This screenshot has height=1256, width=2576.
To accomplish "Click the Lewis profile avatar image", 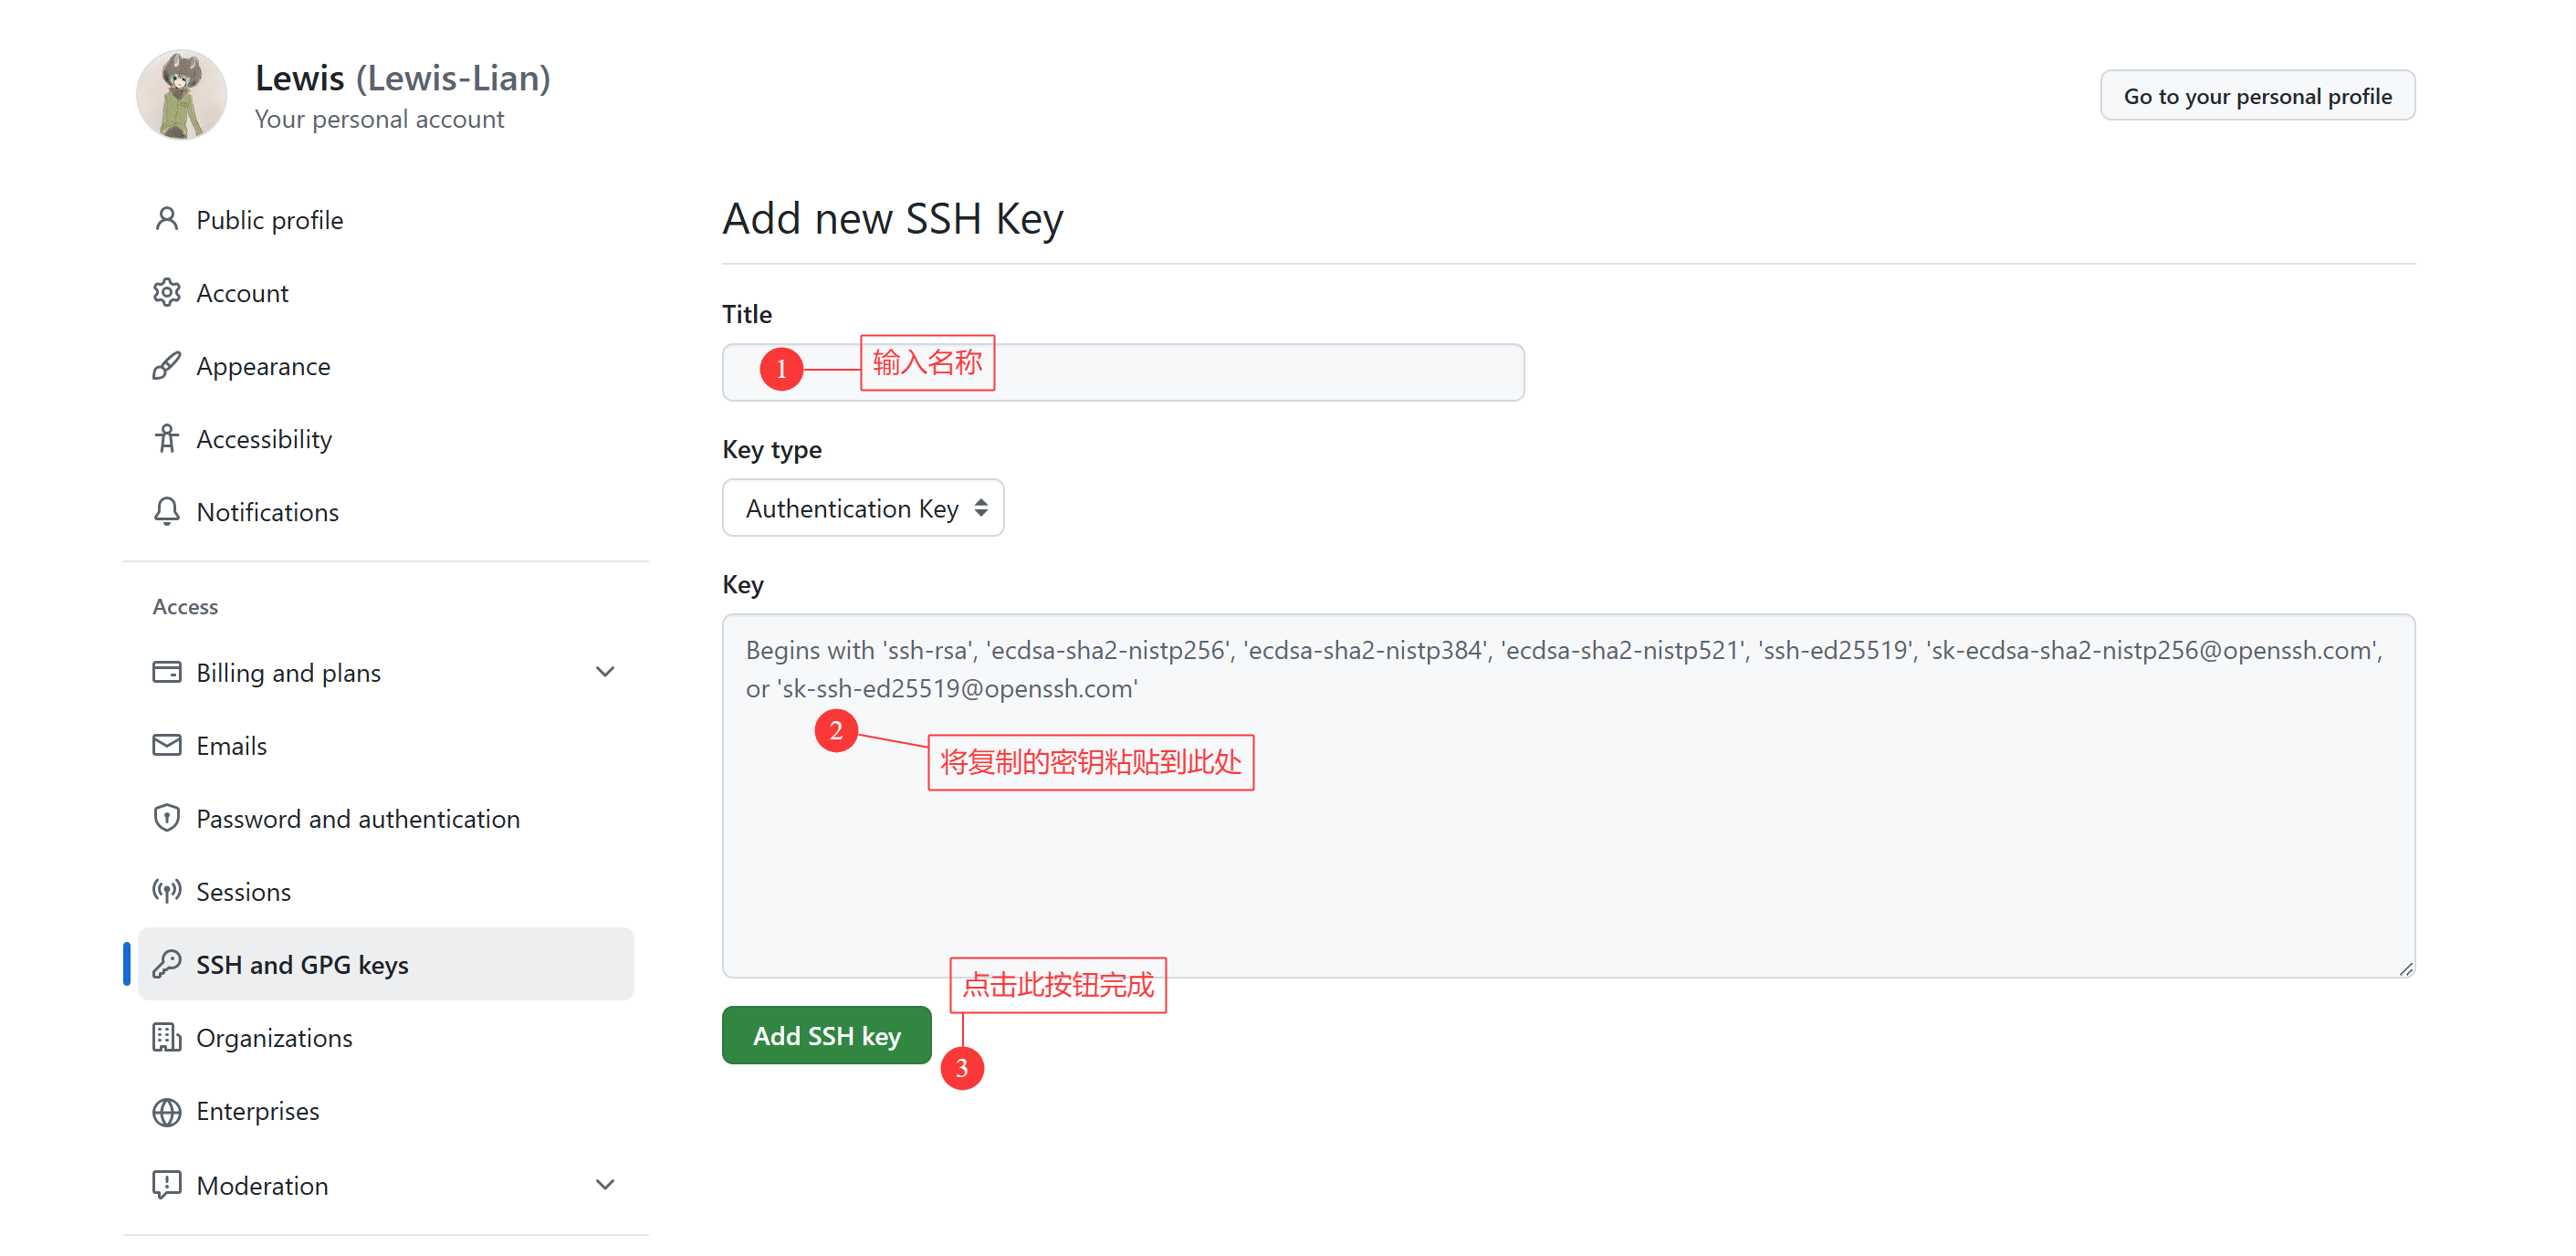I will (x=182, y=95).
